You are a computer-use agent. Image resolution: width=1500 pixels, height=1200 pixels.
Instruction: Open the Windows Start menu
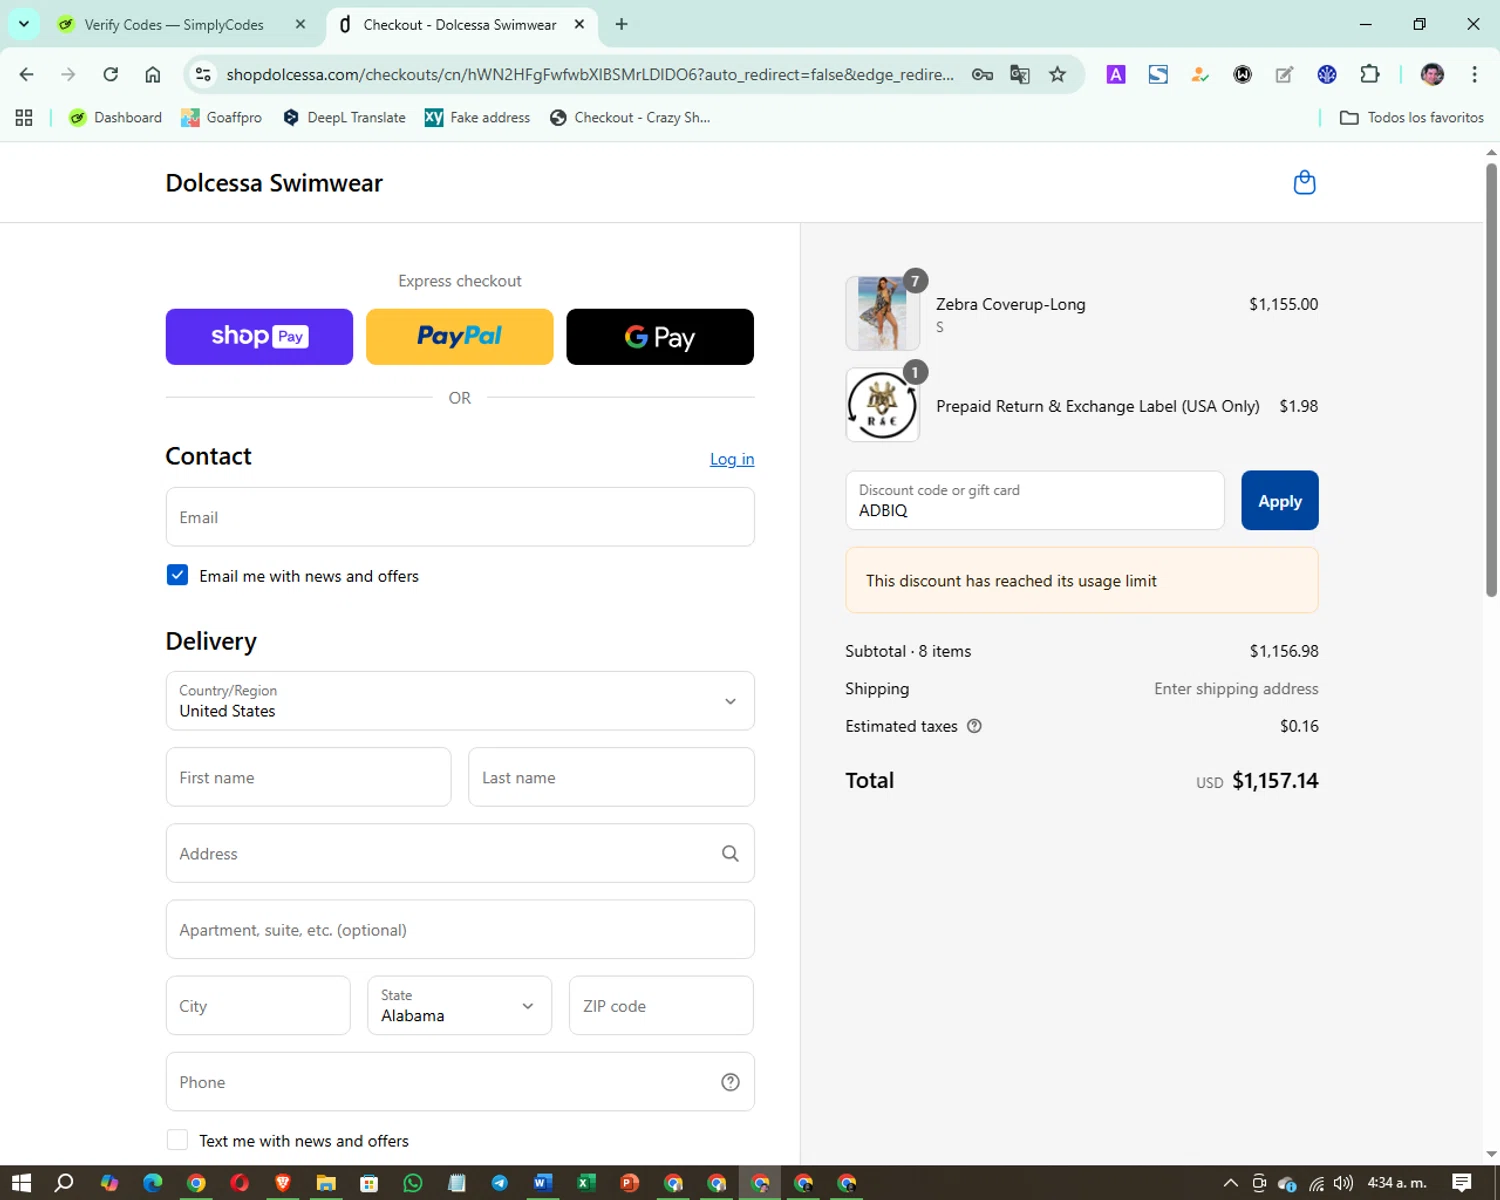click(21, 1183)
